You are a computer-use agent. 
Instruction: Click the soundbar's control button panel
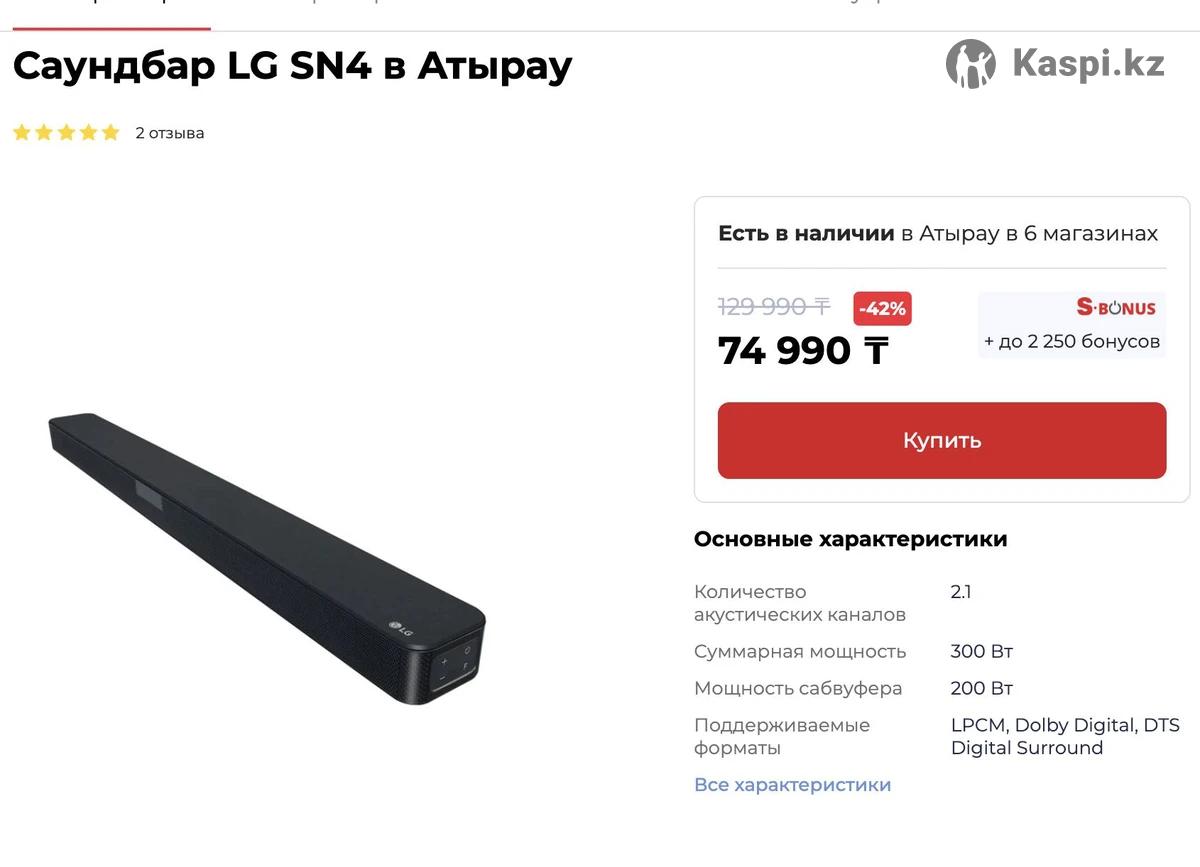pyautogui.click(x=455, y=665)
